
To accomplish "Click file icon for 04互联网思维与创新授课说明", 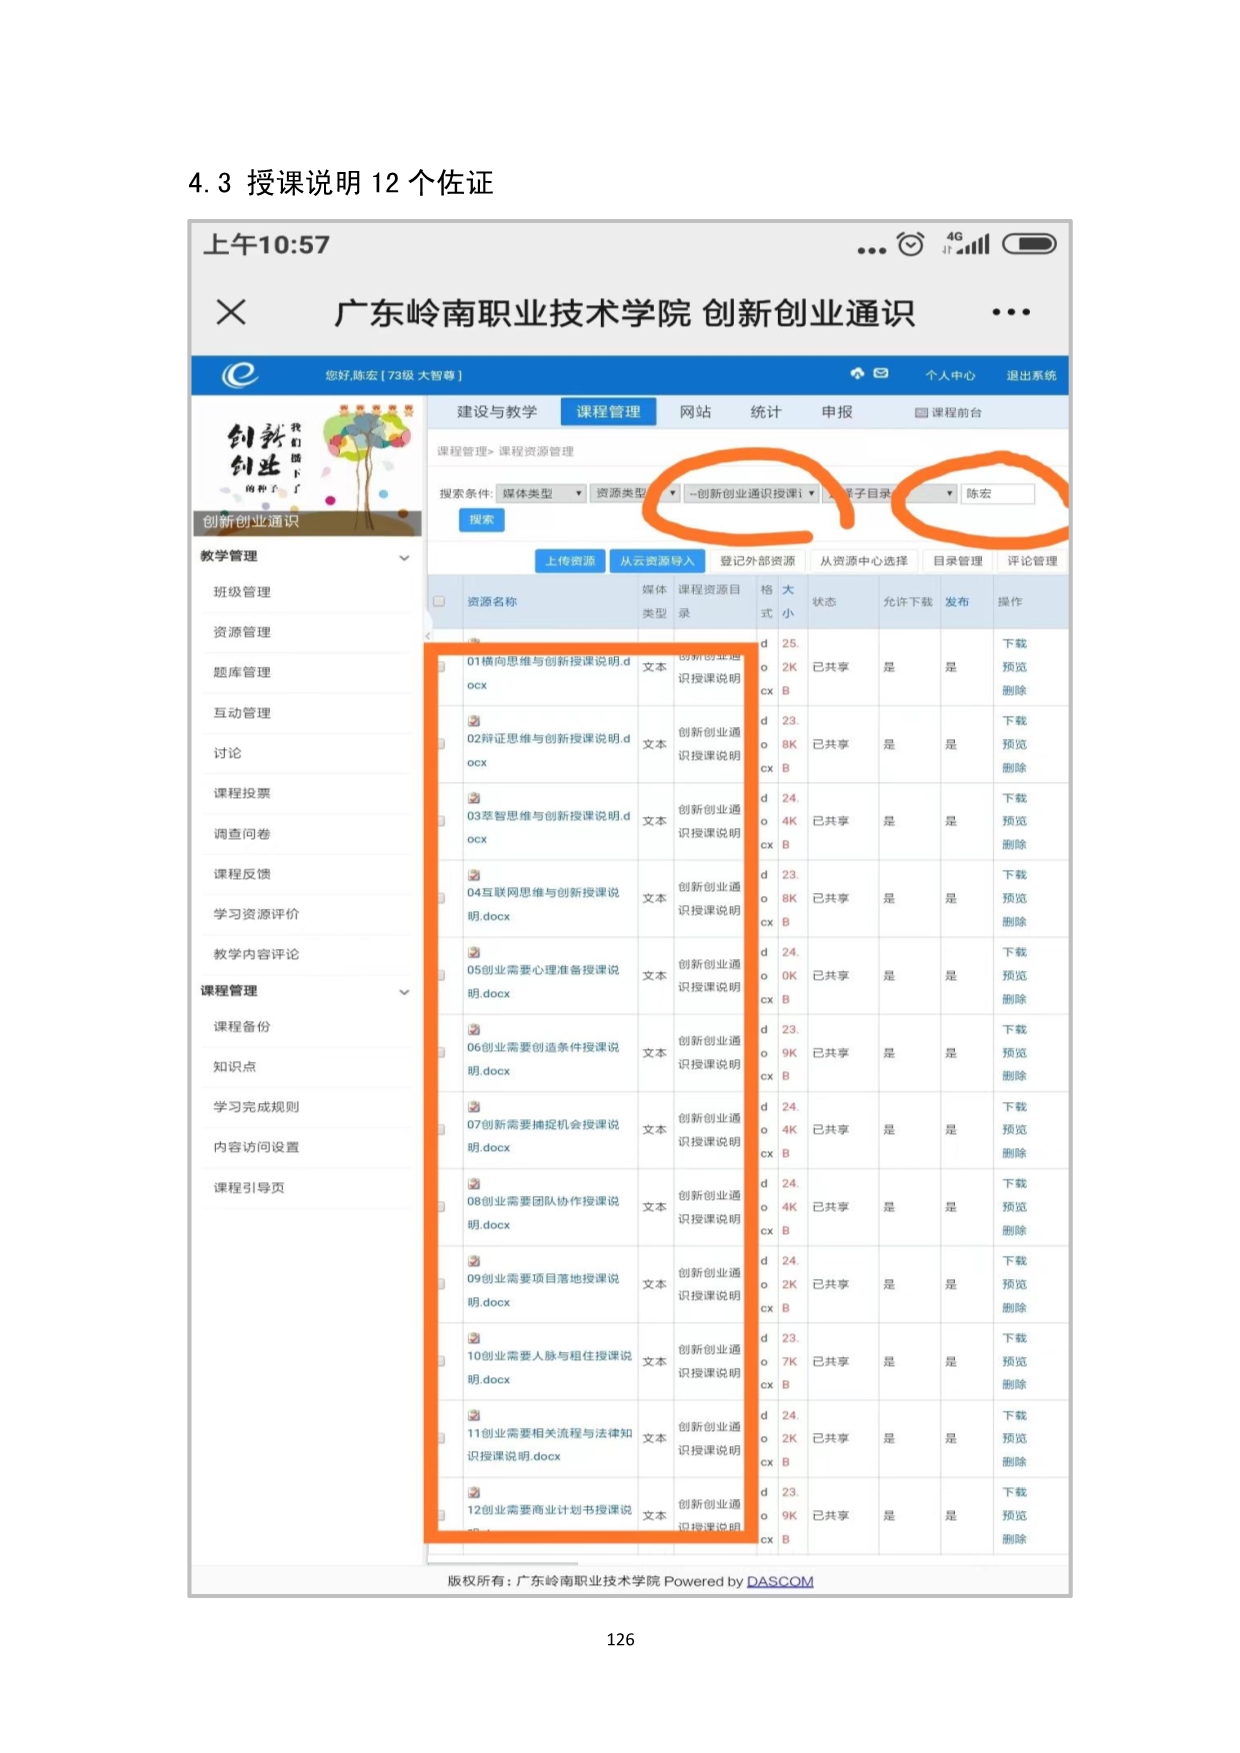I will point(474,875).
